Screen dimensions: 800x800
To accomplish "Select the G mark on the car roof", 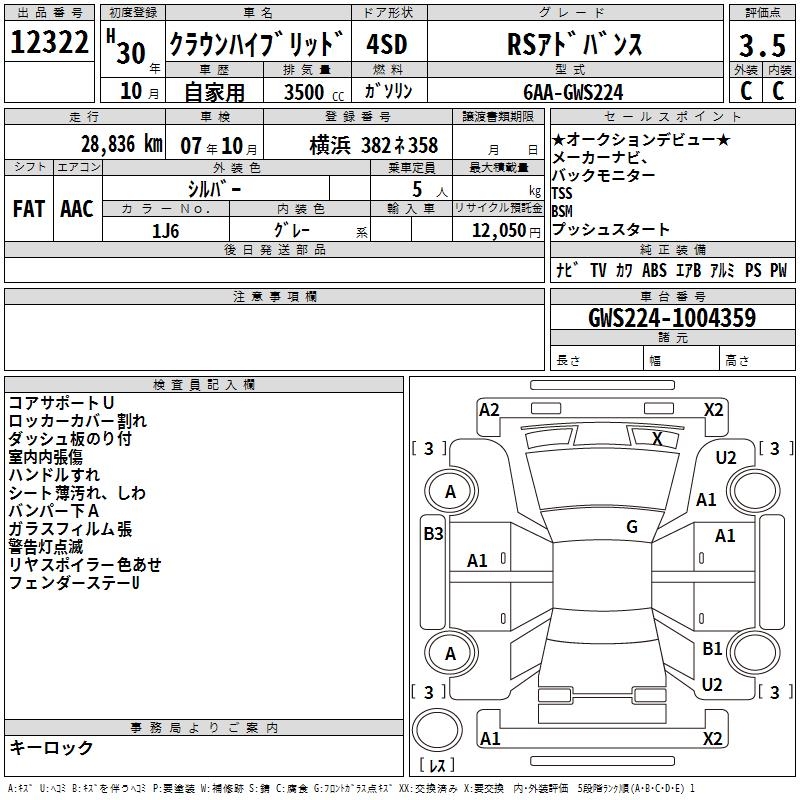I will (632, 527).
